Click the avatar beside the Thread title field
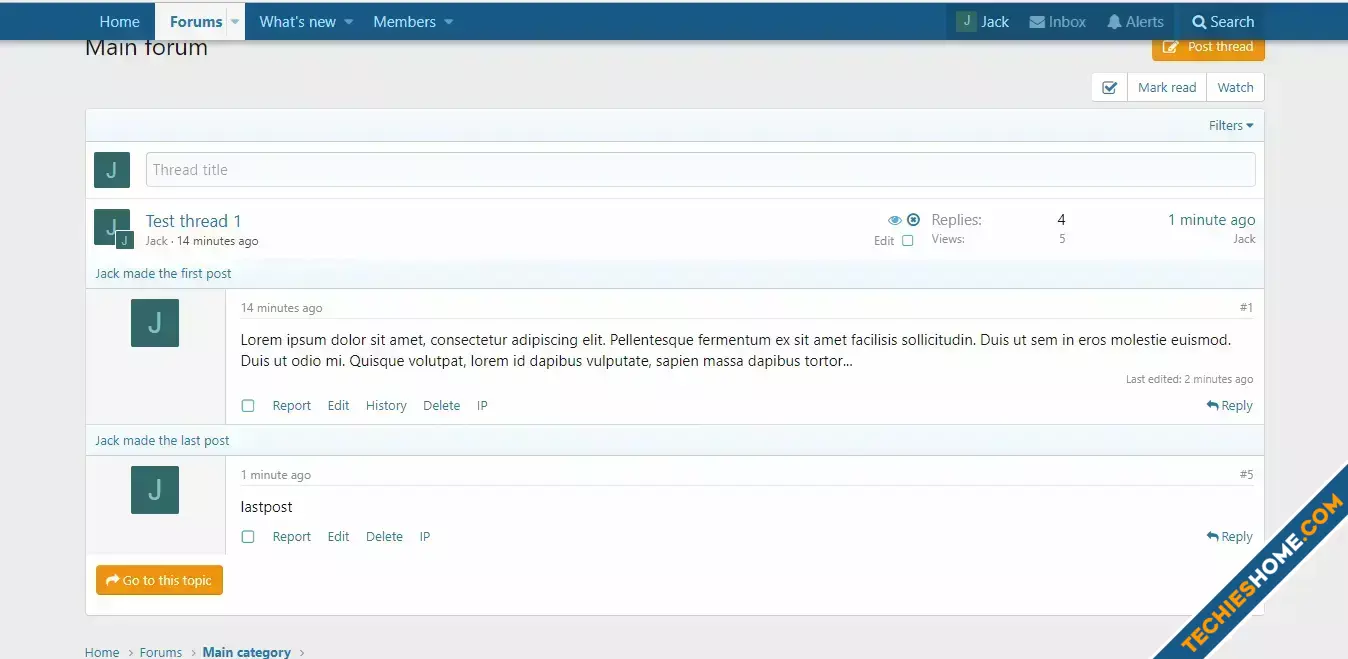 click(112, 170)
